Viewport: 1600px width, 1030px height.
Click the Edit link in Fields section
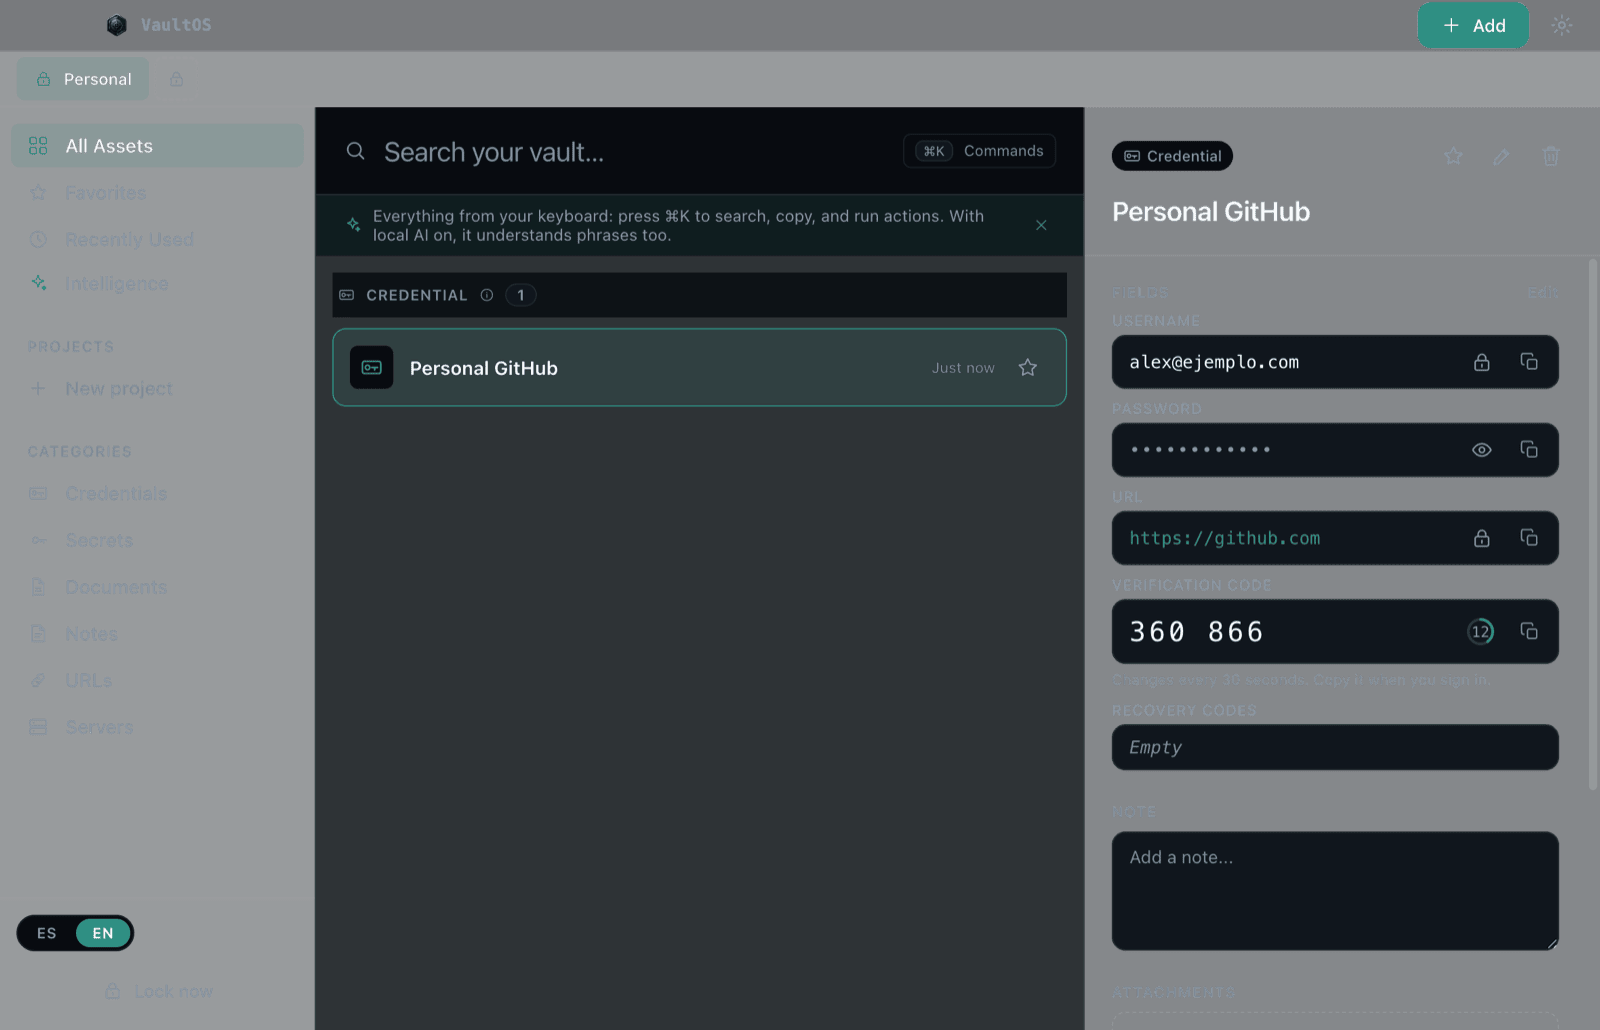(1542, 292)
